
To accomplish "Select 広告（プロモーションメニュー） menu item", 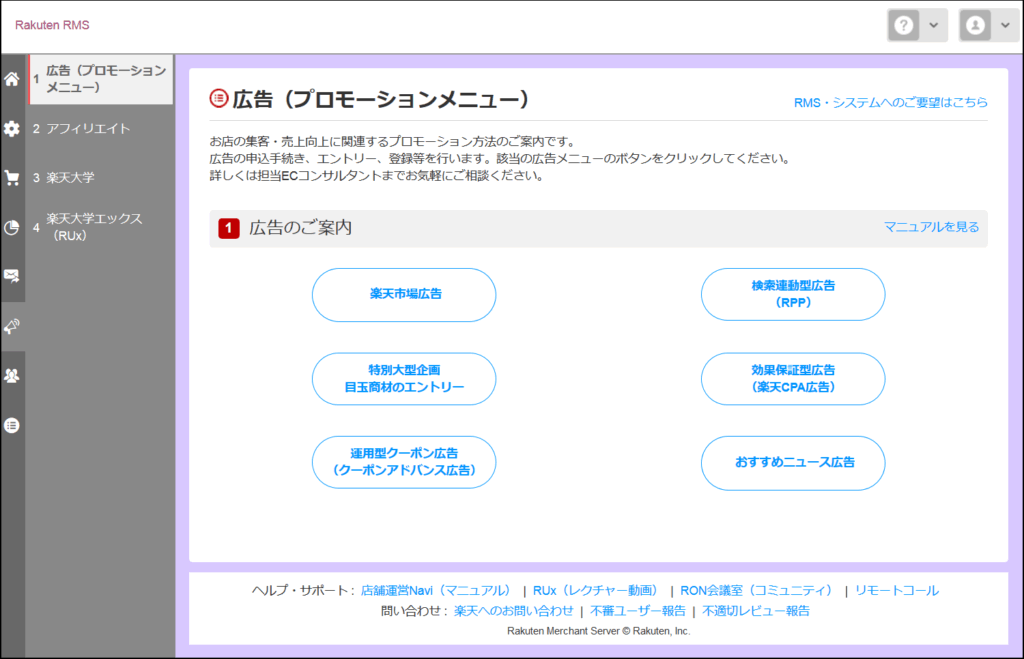I will click(101, 79).
